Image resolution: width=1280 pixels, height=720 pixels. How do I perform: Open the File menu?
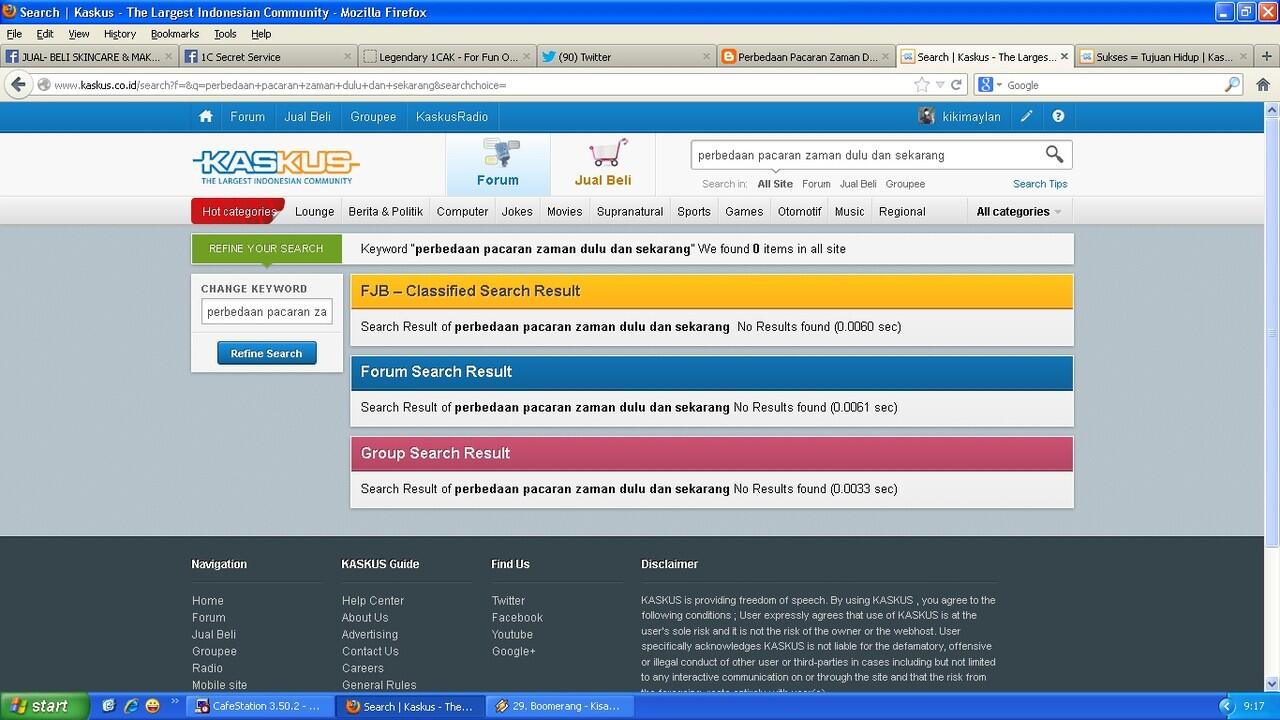coord(14,34)
